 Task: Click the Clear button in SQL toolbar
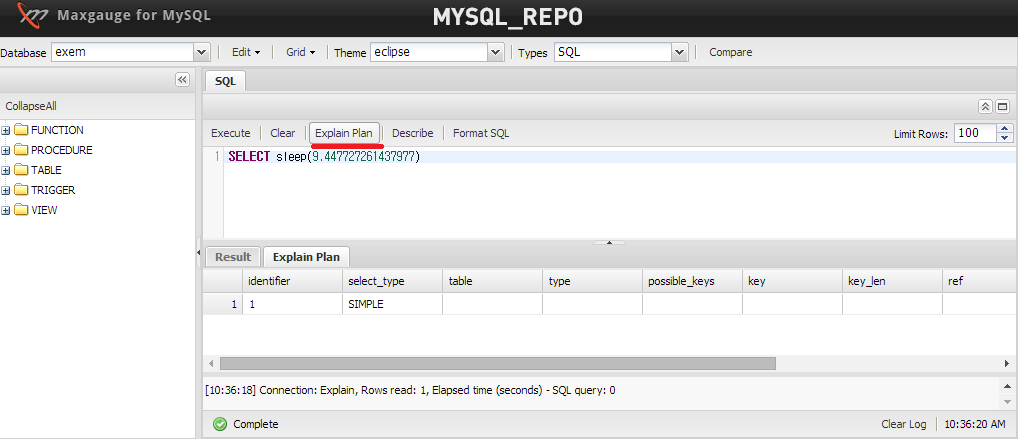pos(282,133)
